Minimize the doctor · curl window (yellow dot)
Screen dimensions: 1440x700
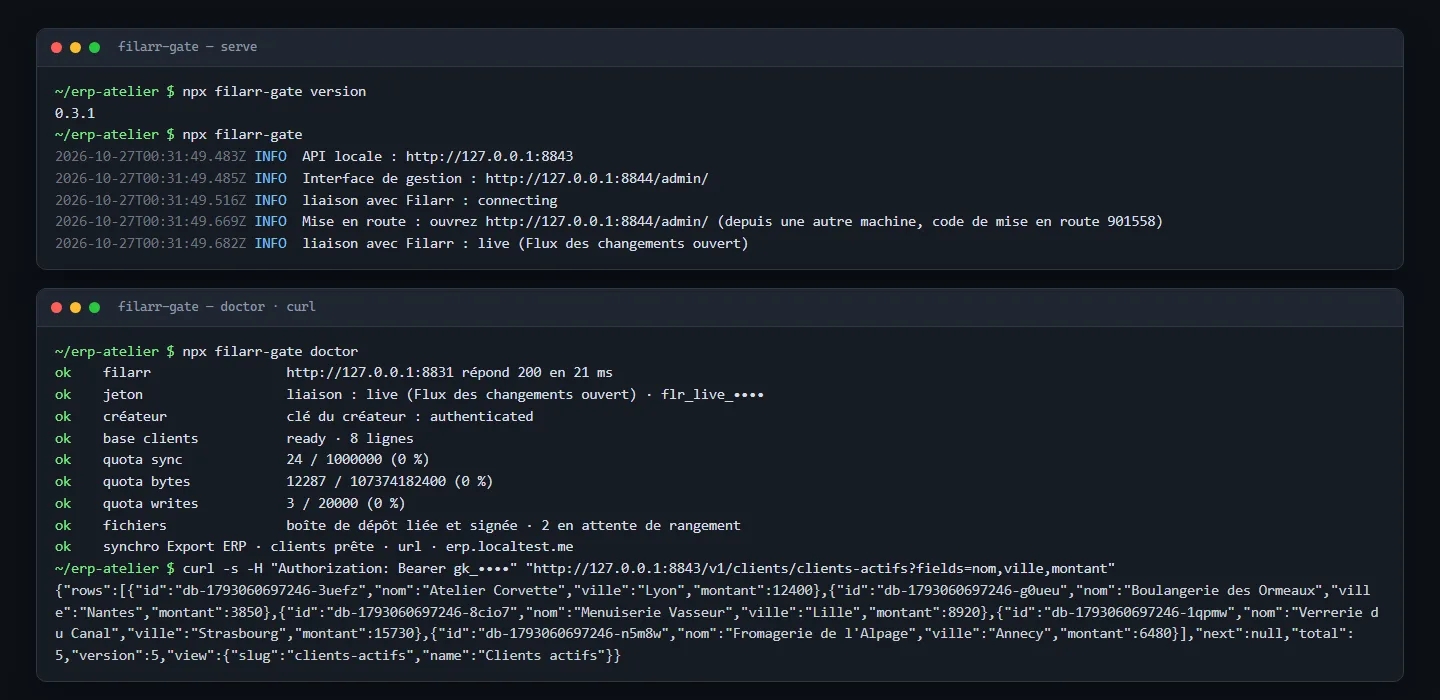coord(75,307)
